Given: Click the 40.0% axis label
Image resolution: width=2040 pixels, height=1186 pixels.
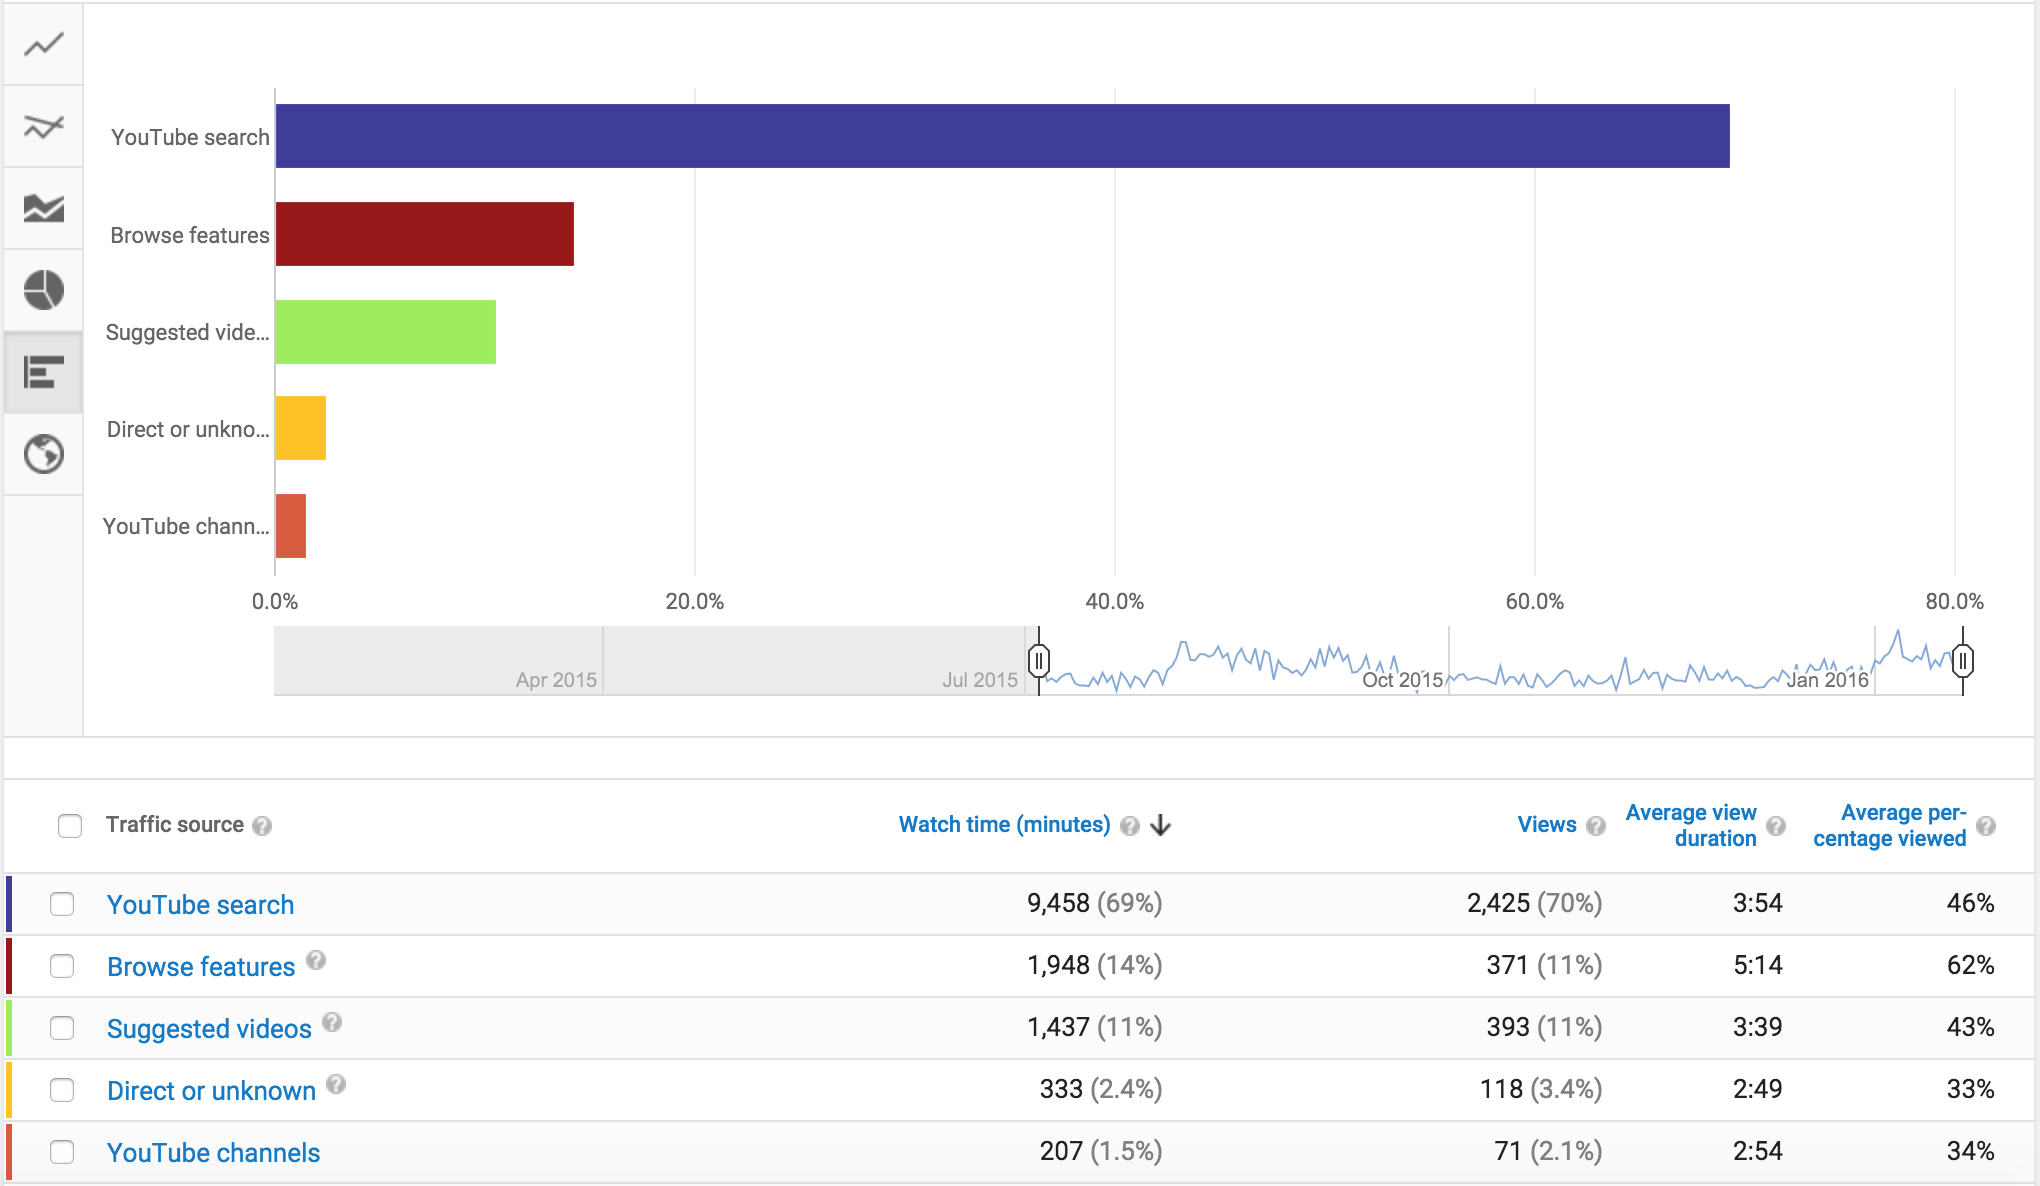Looking at the screenshot, I should pyautogui.click(x=1114, y=602).
